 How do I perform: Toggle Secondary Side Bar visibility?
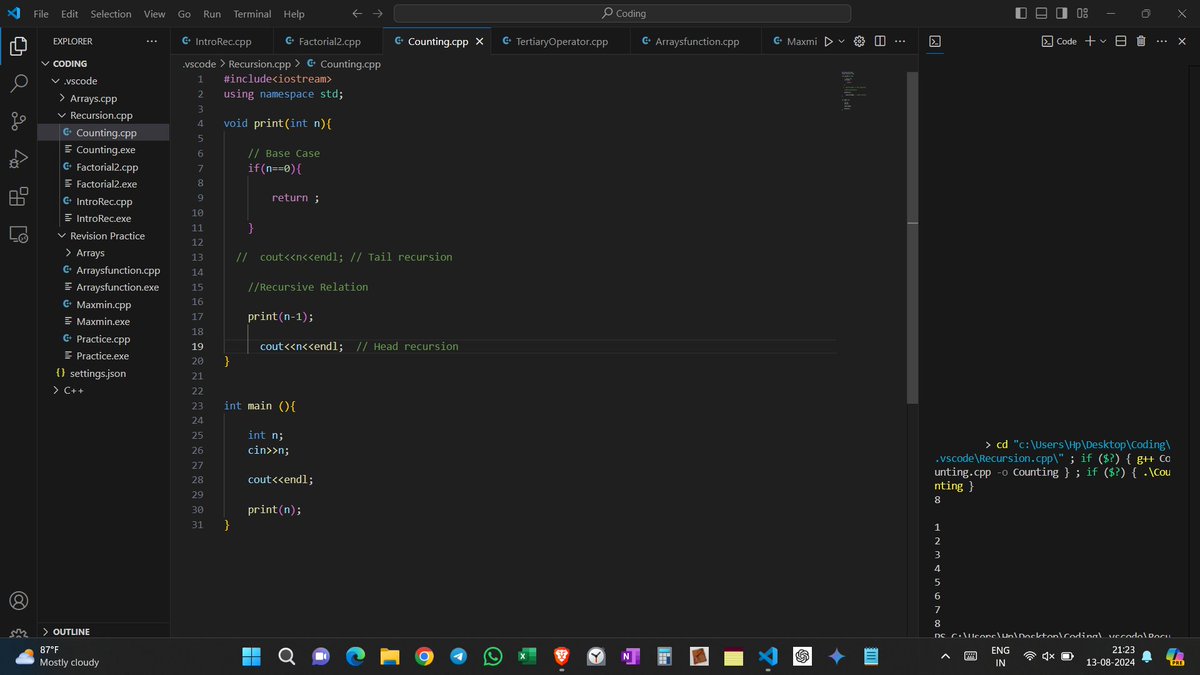click(x=1062, y=14)
